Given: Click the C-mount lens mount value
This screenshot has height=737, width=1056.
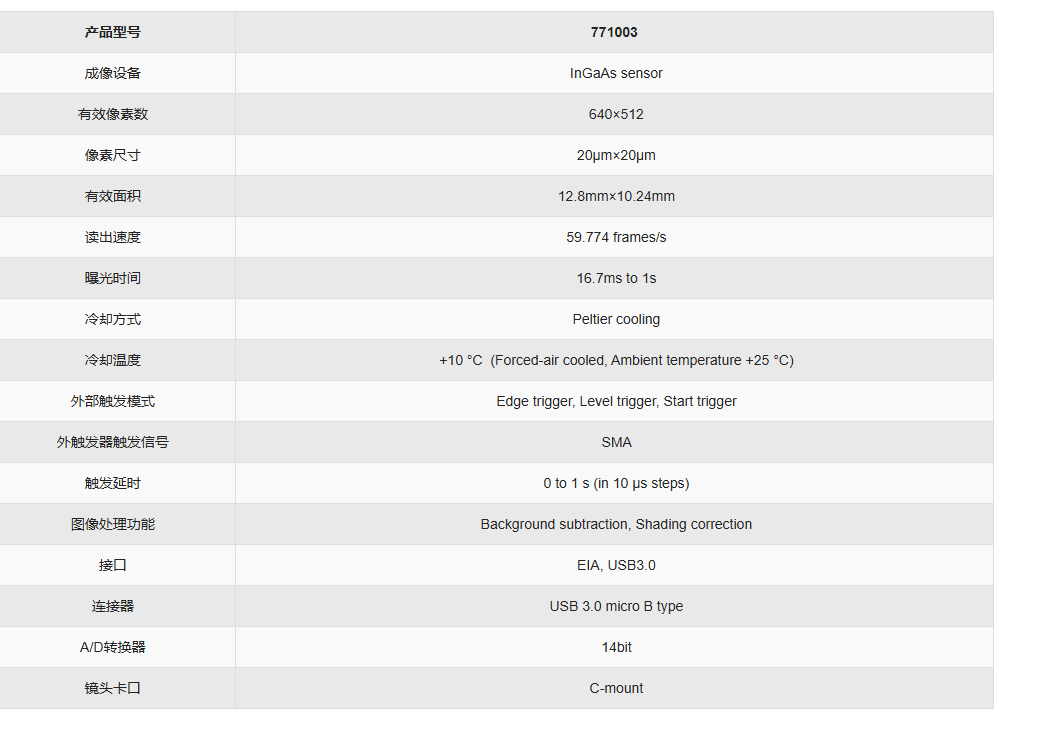Looking at the screenshot, I should [616, 688].
